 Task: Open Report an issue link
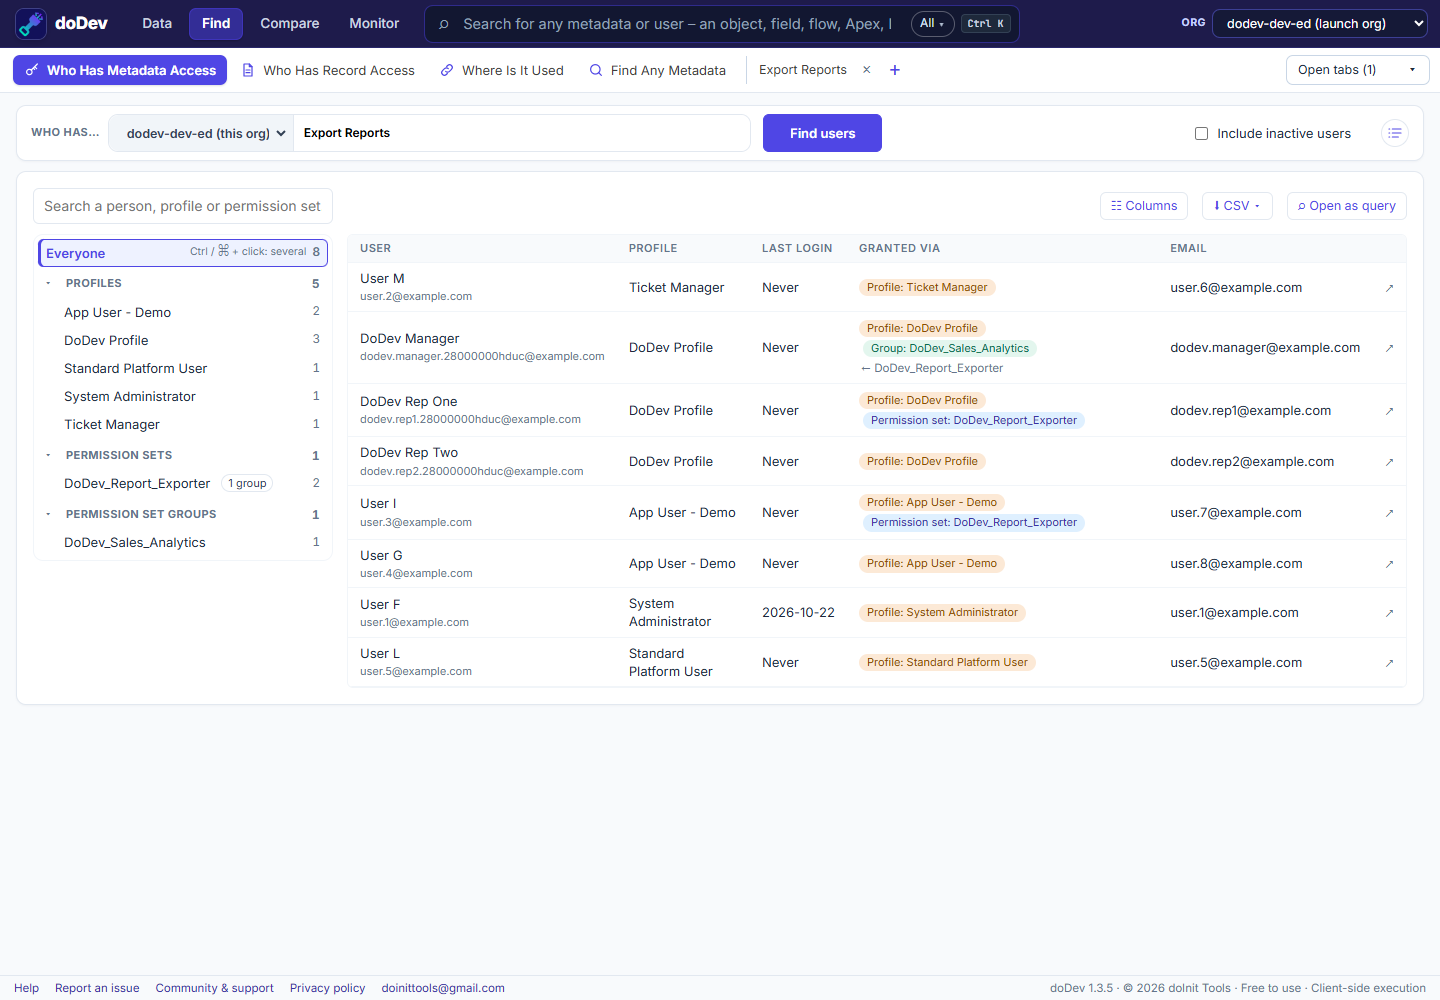click(97, 988)
